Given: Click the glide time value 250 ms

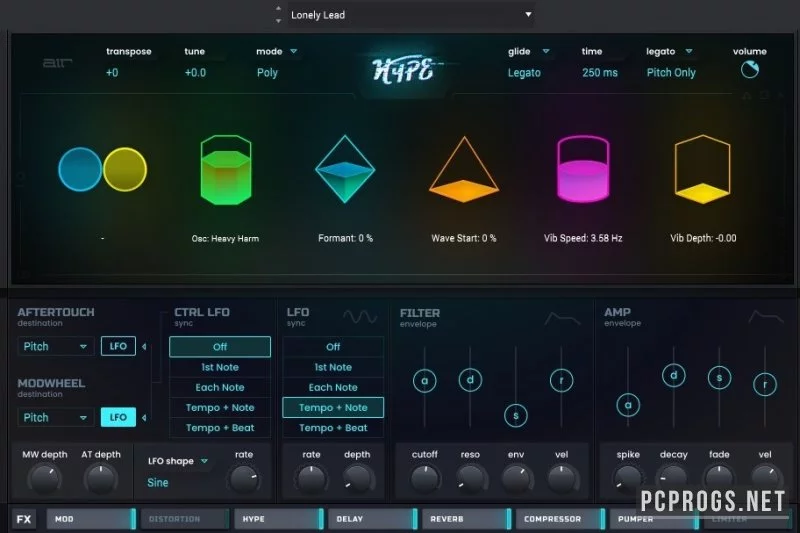Looking at the screenshot, I should click(x=600, y=72).
